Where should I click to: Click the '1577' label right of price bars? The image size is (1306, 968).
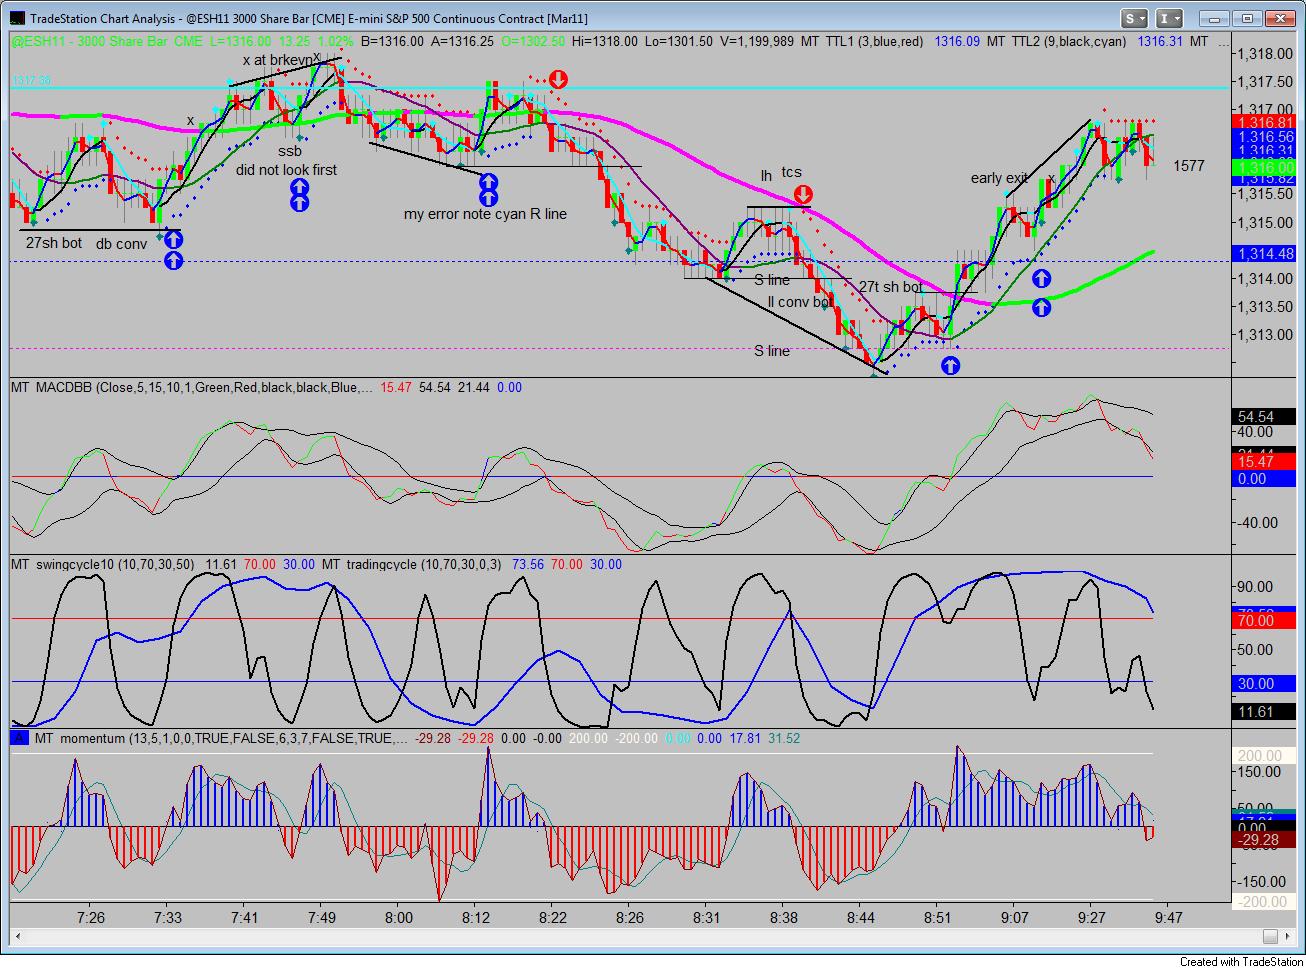click(x=1189, y=166)
